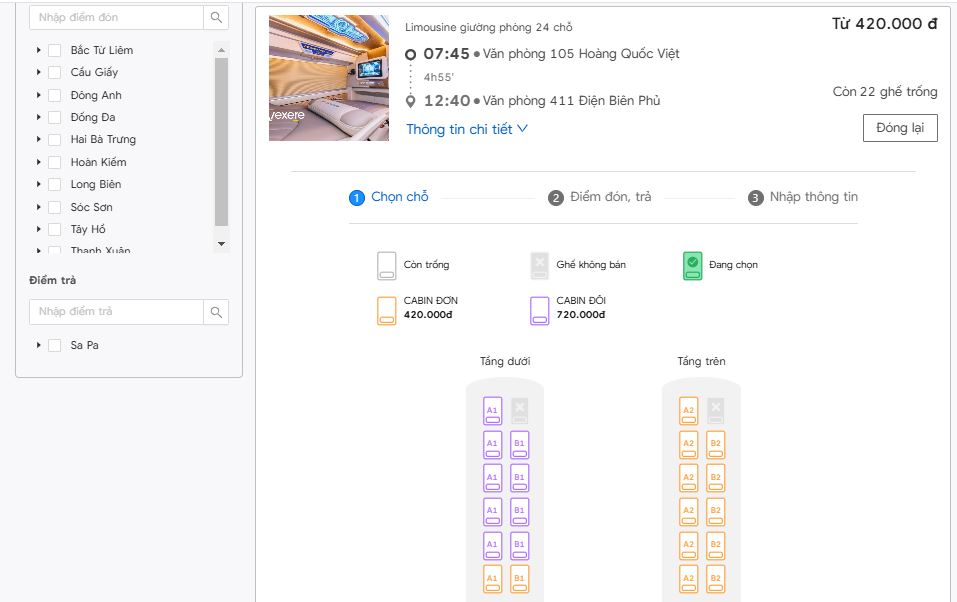Select the first A2 cabin on upper deck

pyautogui.click(x=688, y=411)
